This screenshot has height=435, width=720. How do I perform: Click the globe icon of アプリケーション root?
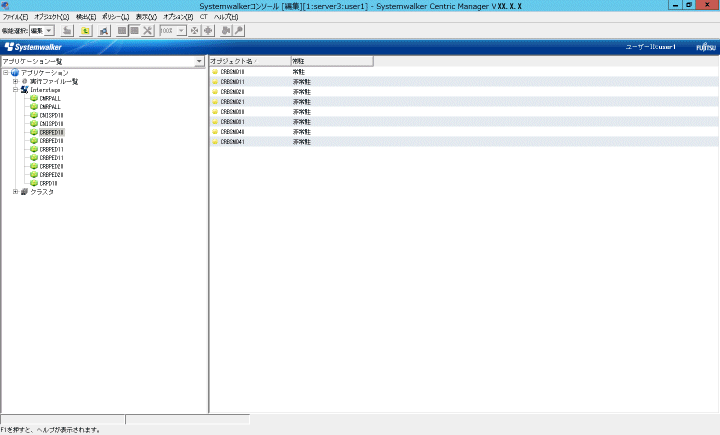tap(15, 72)
